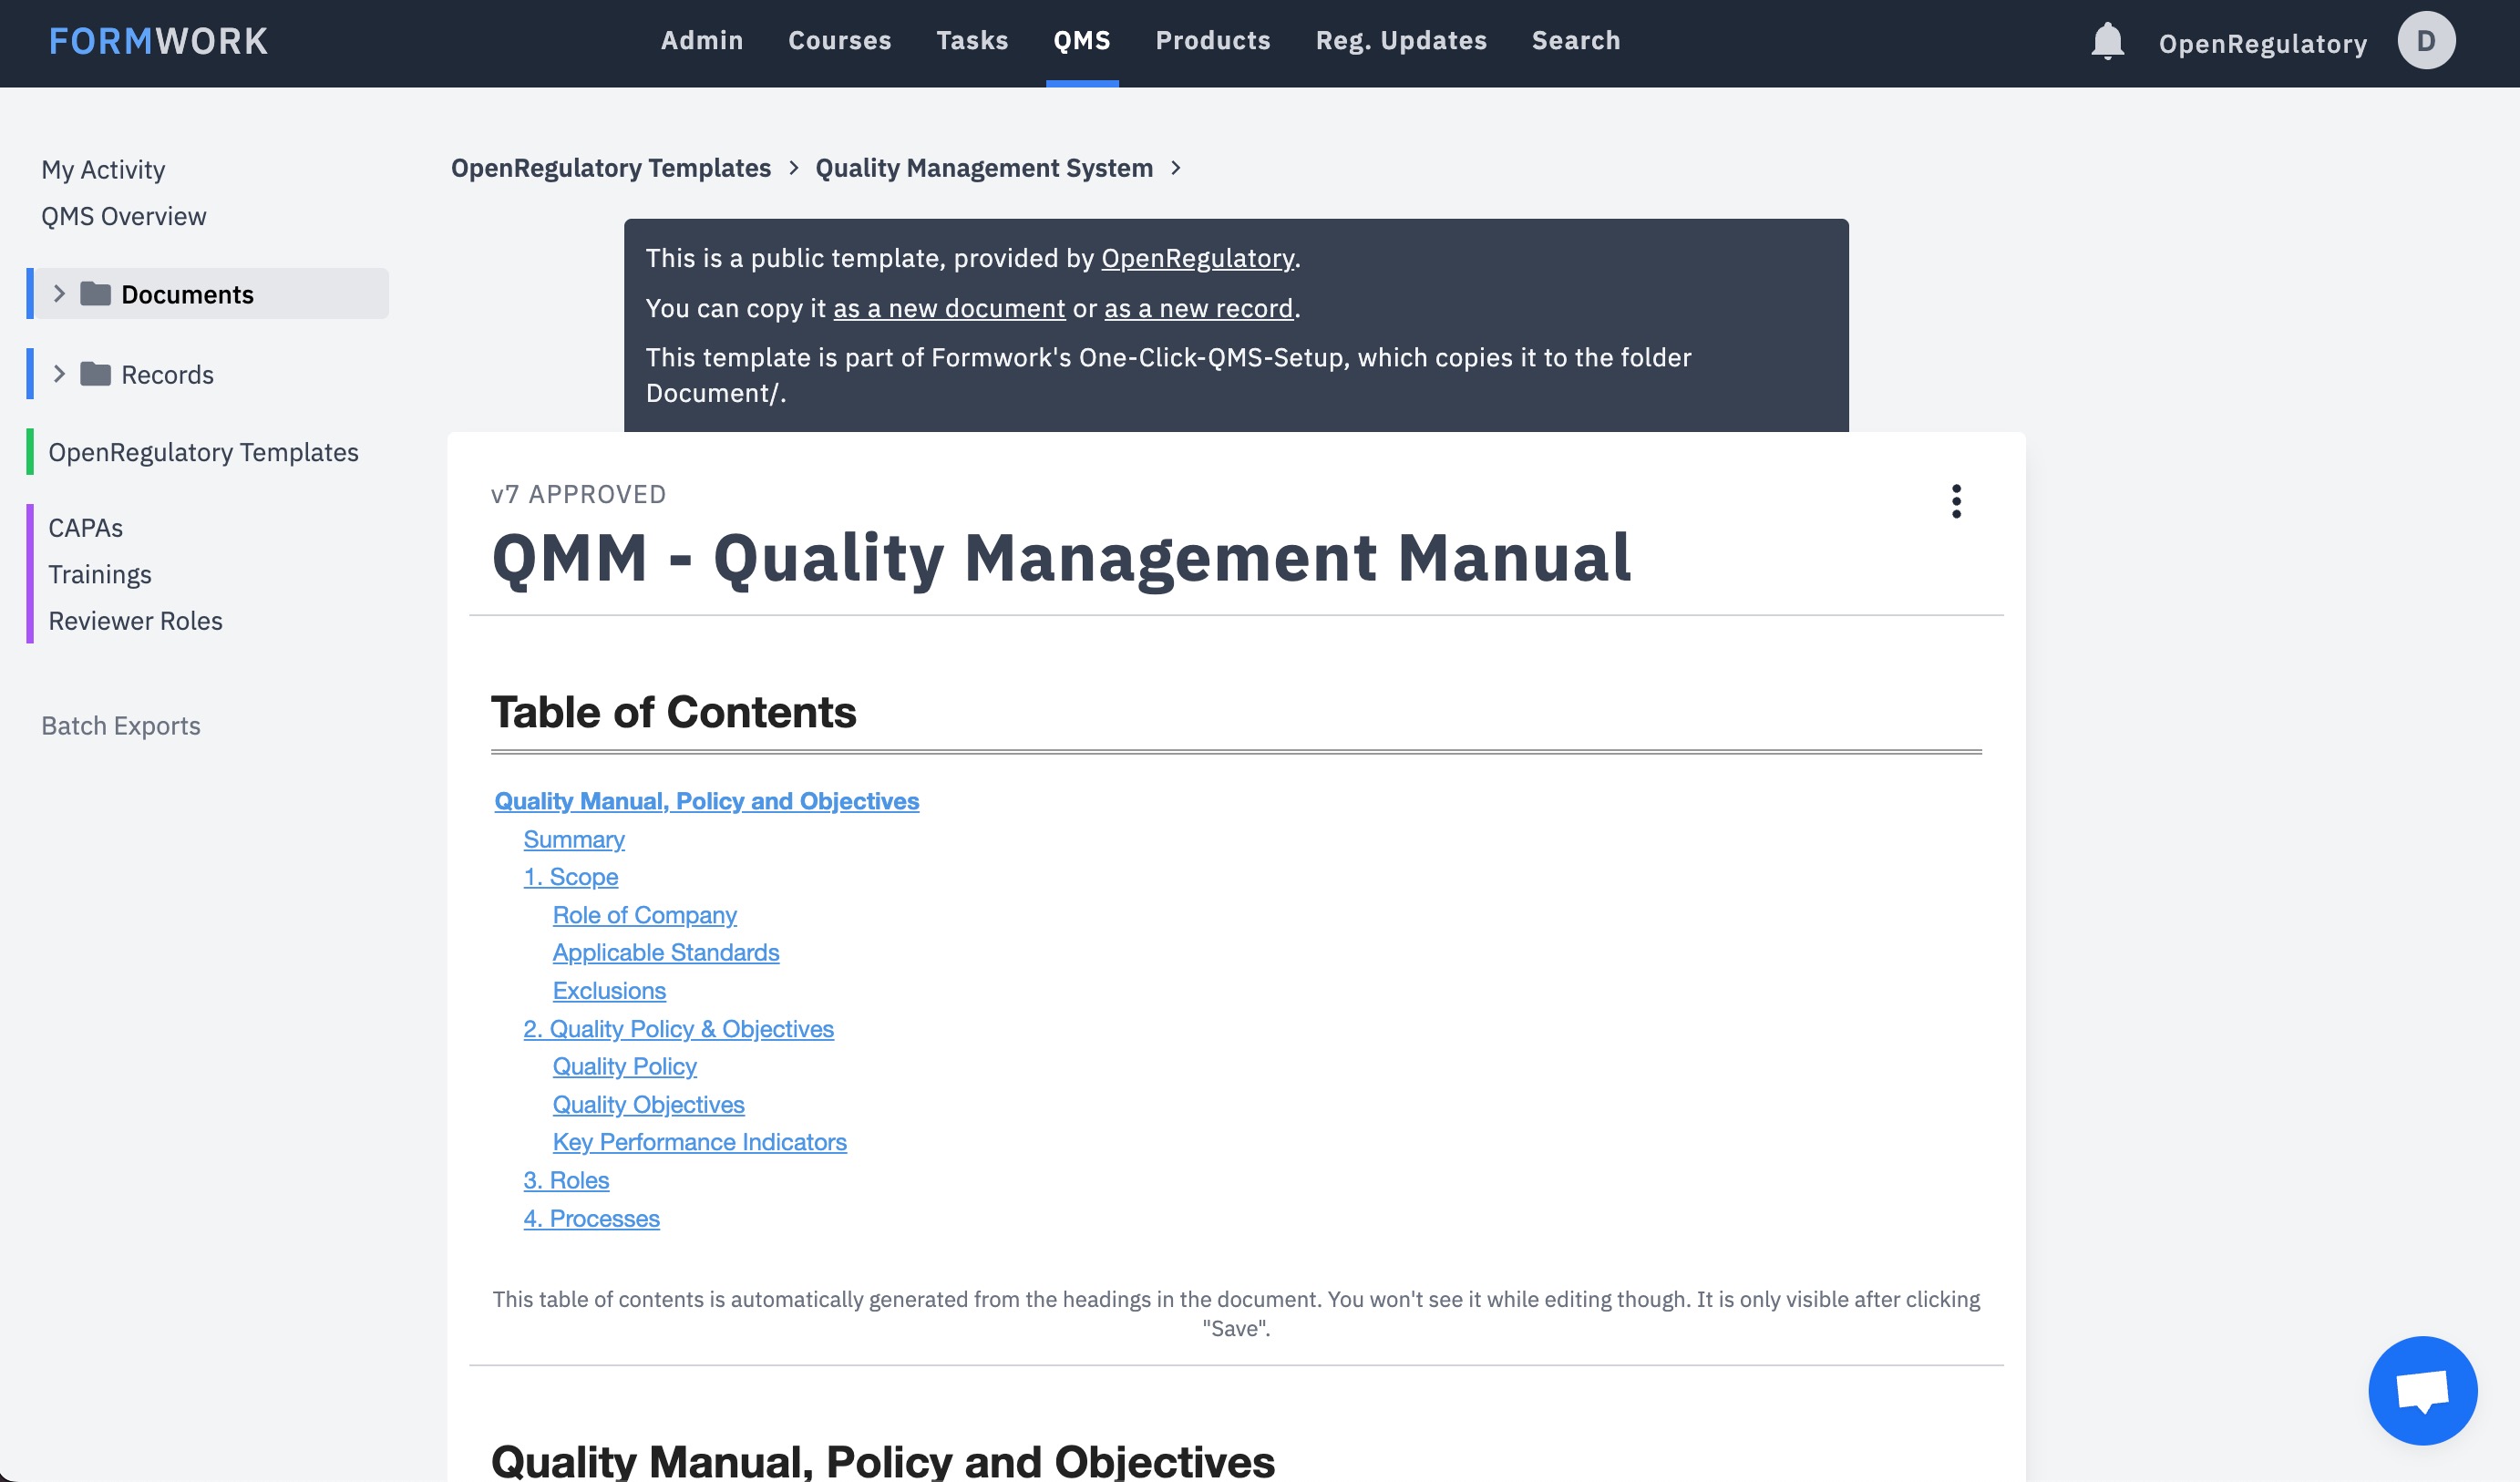
Task: Open the Products nav item
Action: tap(1213, 41)
